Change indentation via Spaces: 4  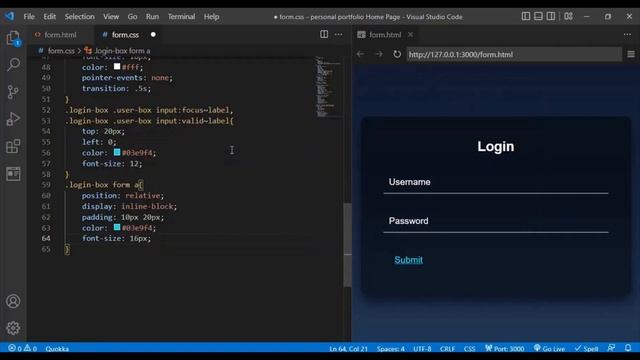[390, 349]
